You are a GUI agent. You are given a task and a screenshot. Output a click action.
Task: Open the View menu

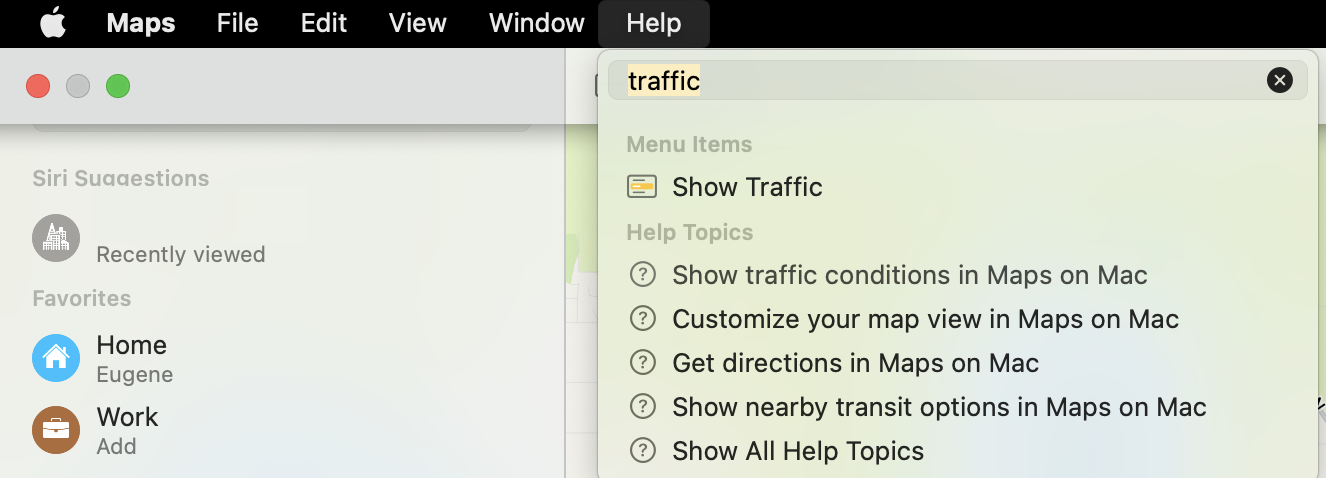(x=417, y=23)
